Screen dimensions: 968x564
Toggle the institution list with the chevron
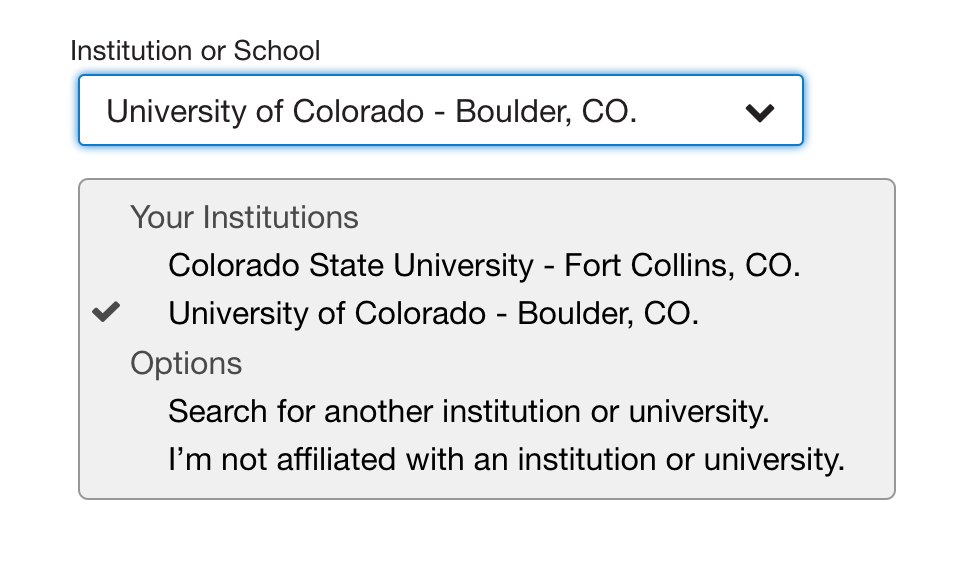tap(760, 112)
